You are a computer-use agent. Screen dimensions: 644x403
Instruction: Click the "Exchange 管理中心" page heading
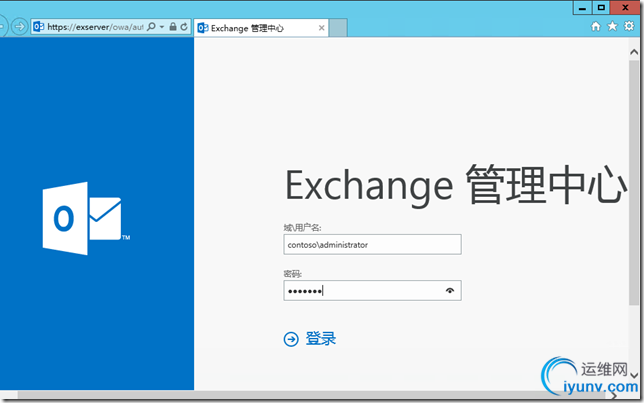(456, 186)
